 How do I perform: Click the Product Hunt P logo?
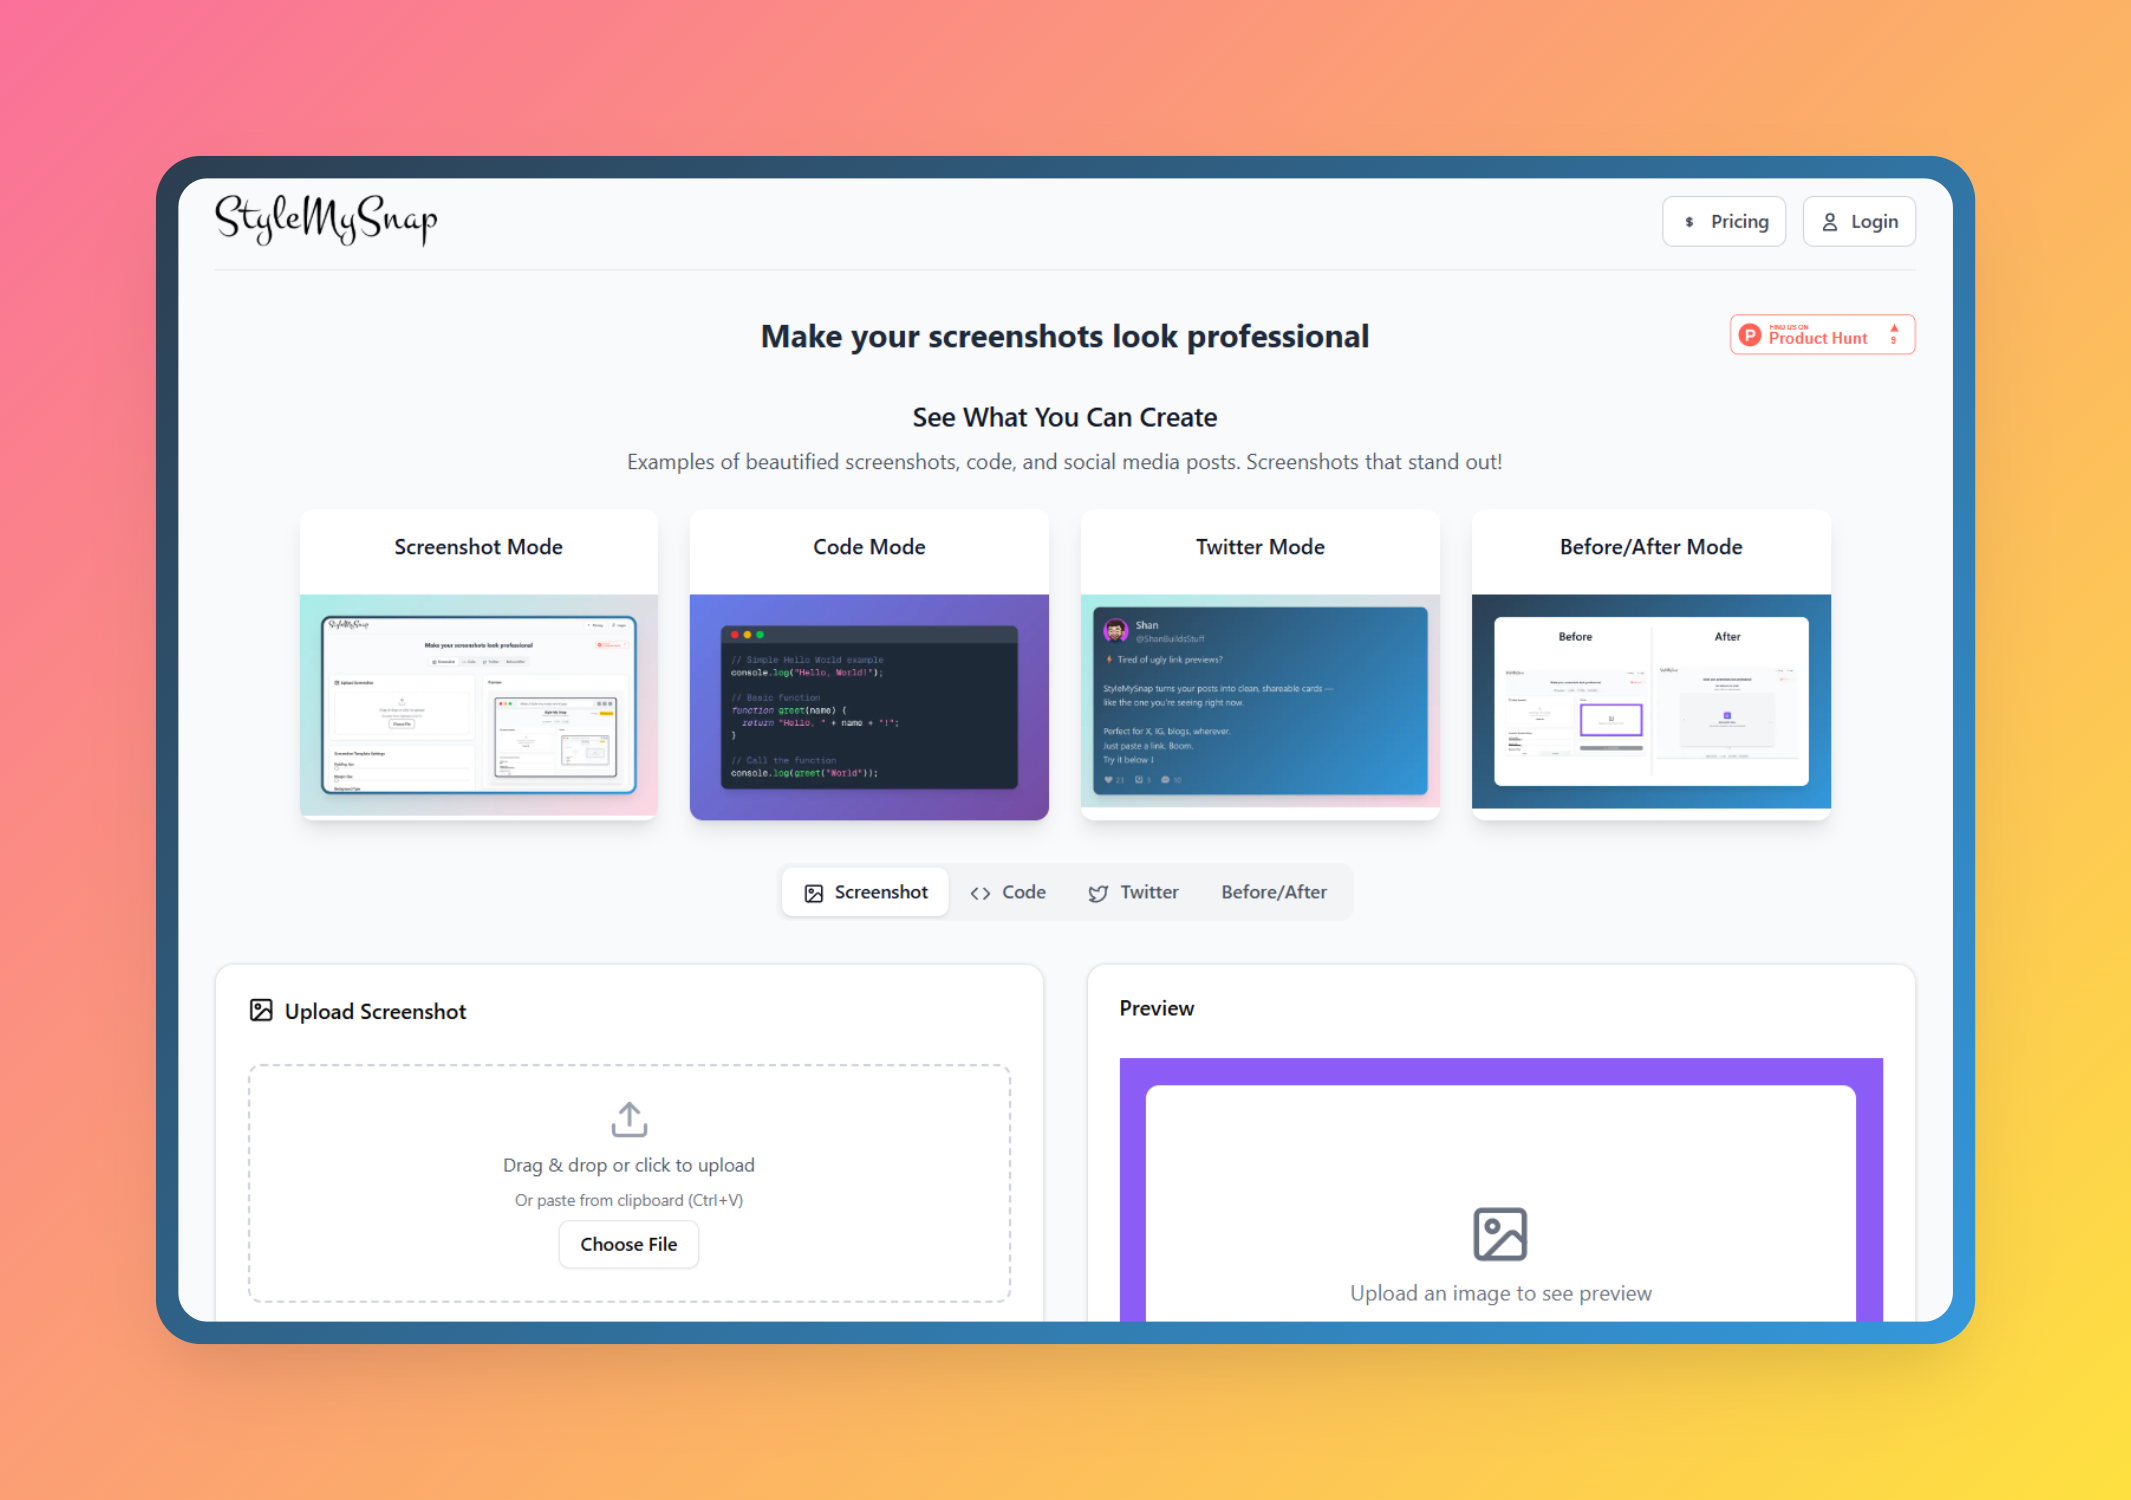[1750, 335]
